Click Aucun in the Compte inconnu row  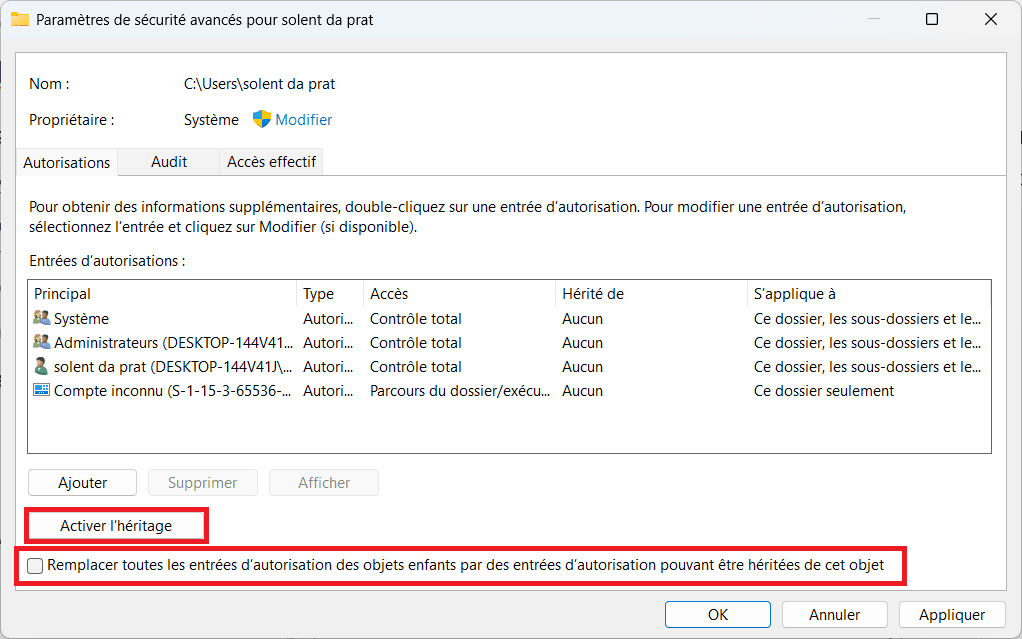click(x=583, y=391)
